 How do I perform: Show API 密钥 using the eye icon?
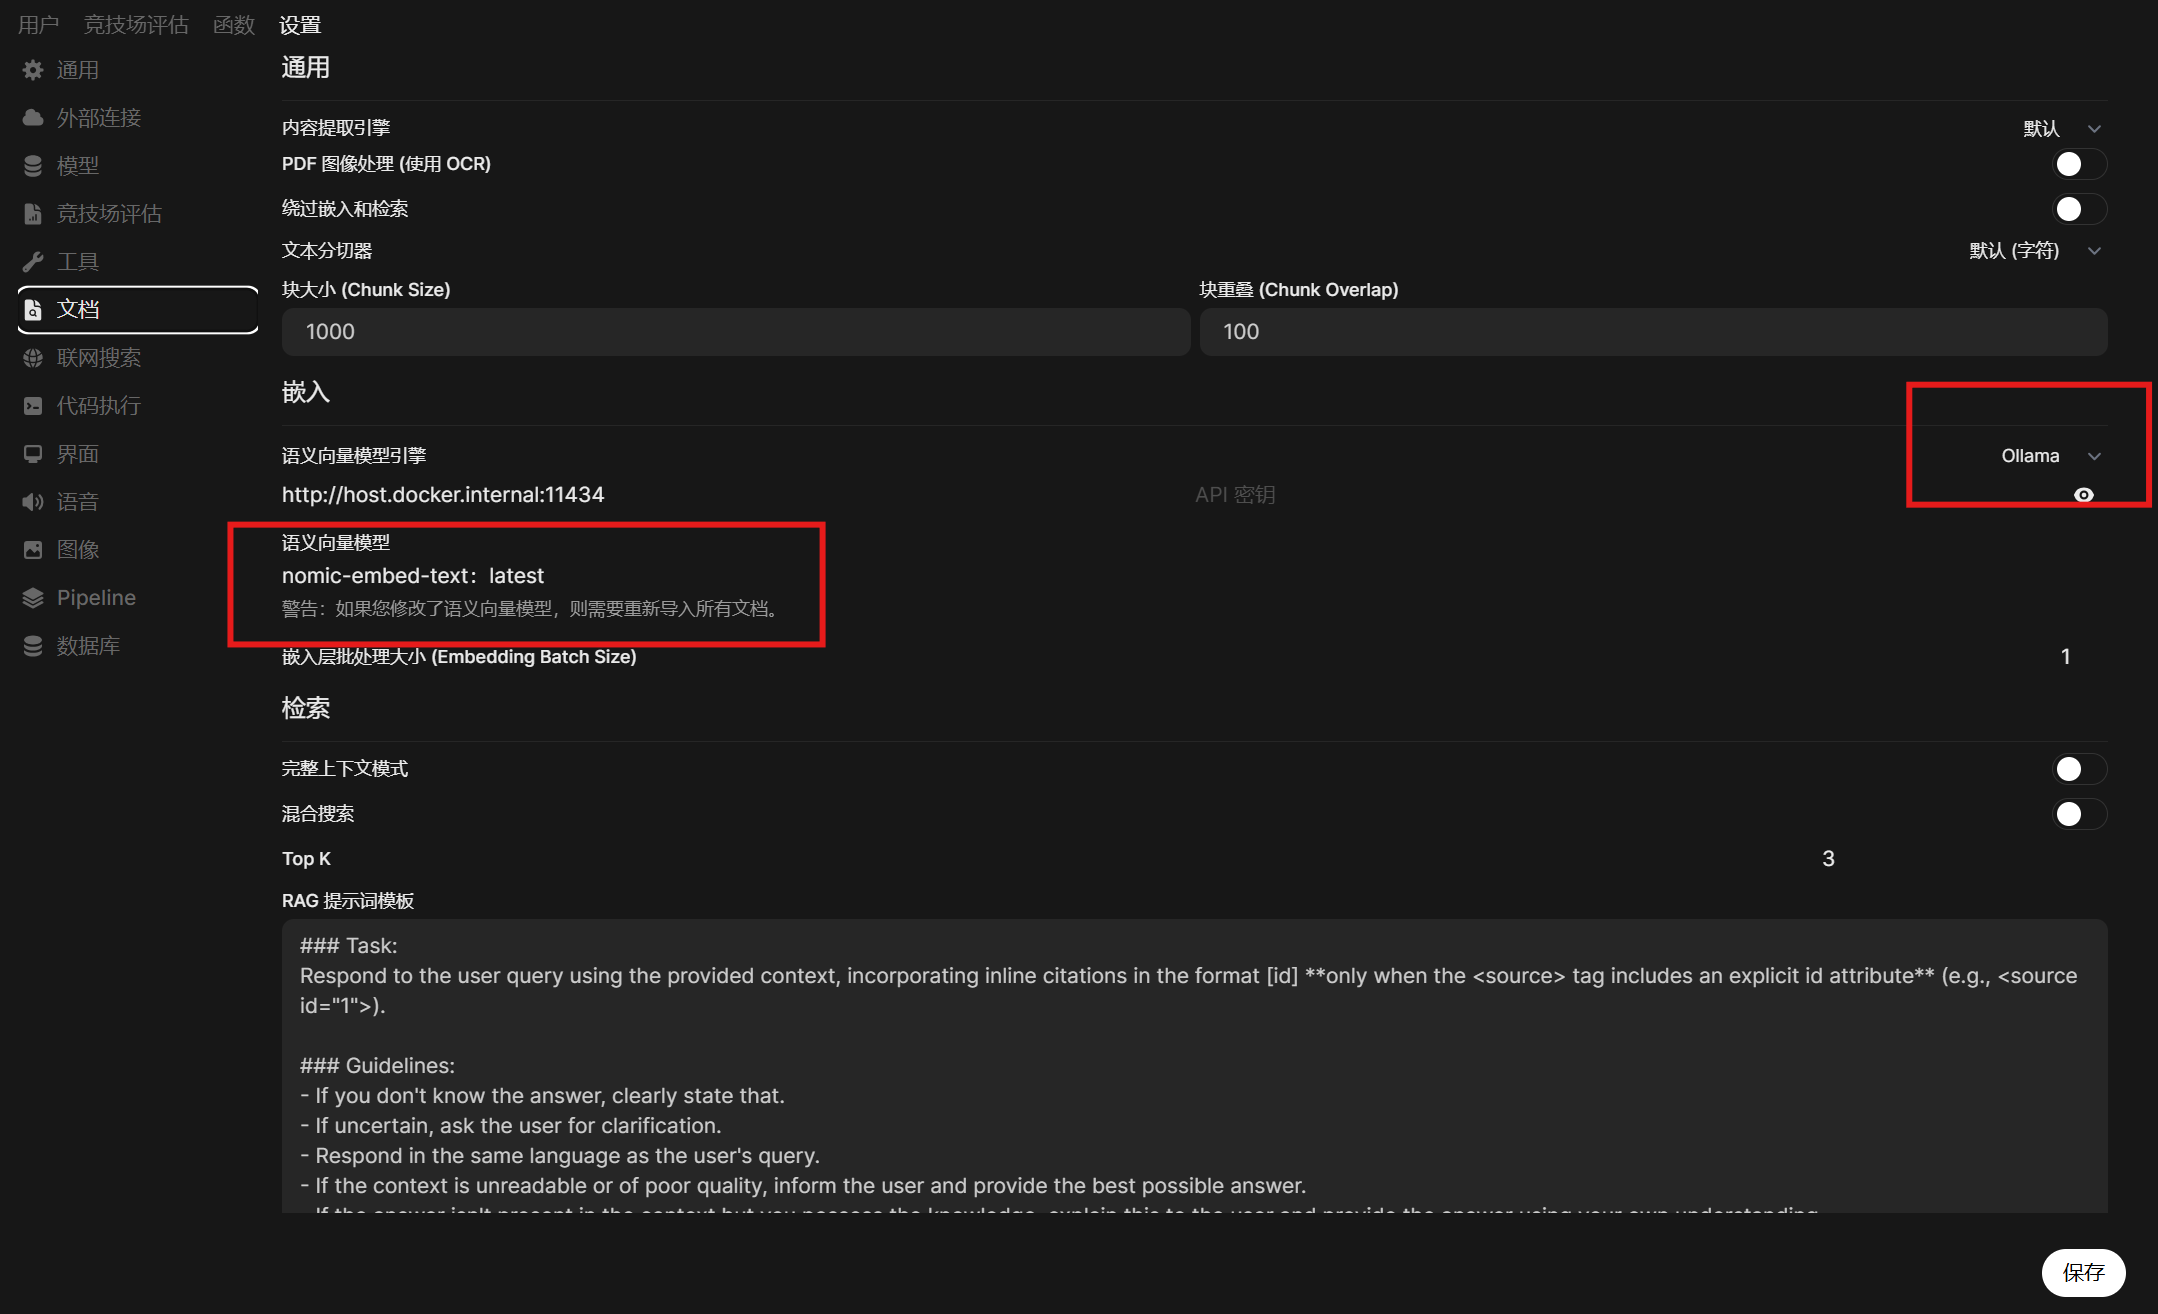coord(2083,495)
